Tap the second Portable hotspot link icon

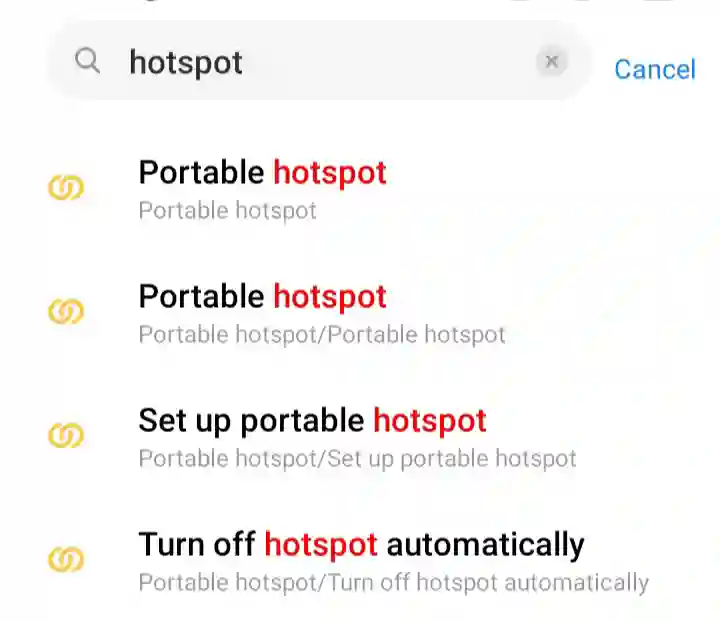pyautogui.click(x=66, y=311)
